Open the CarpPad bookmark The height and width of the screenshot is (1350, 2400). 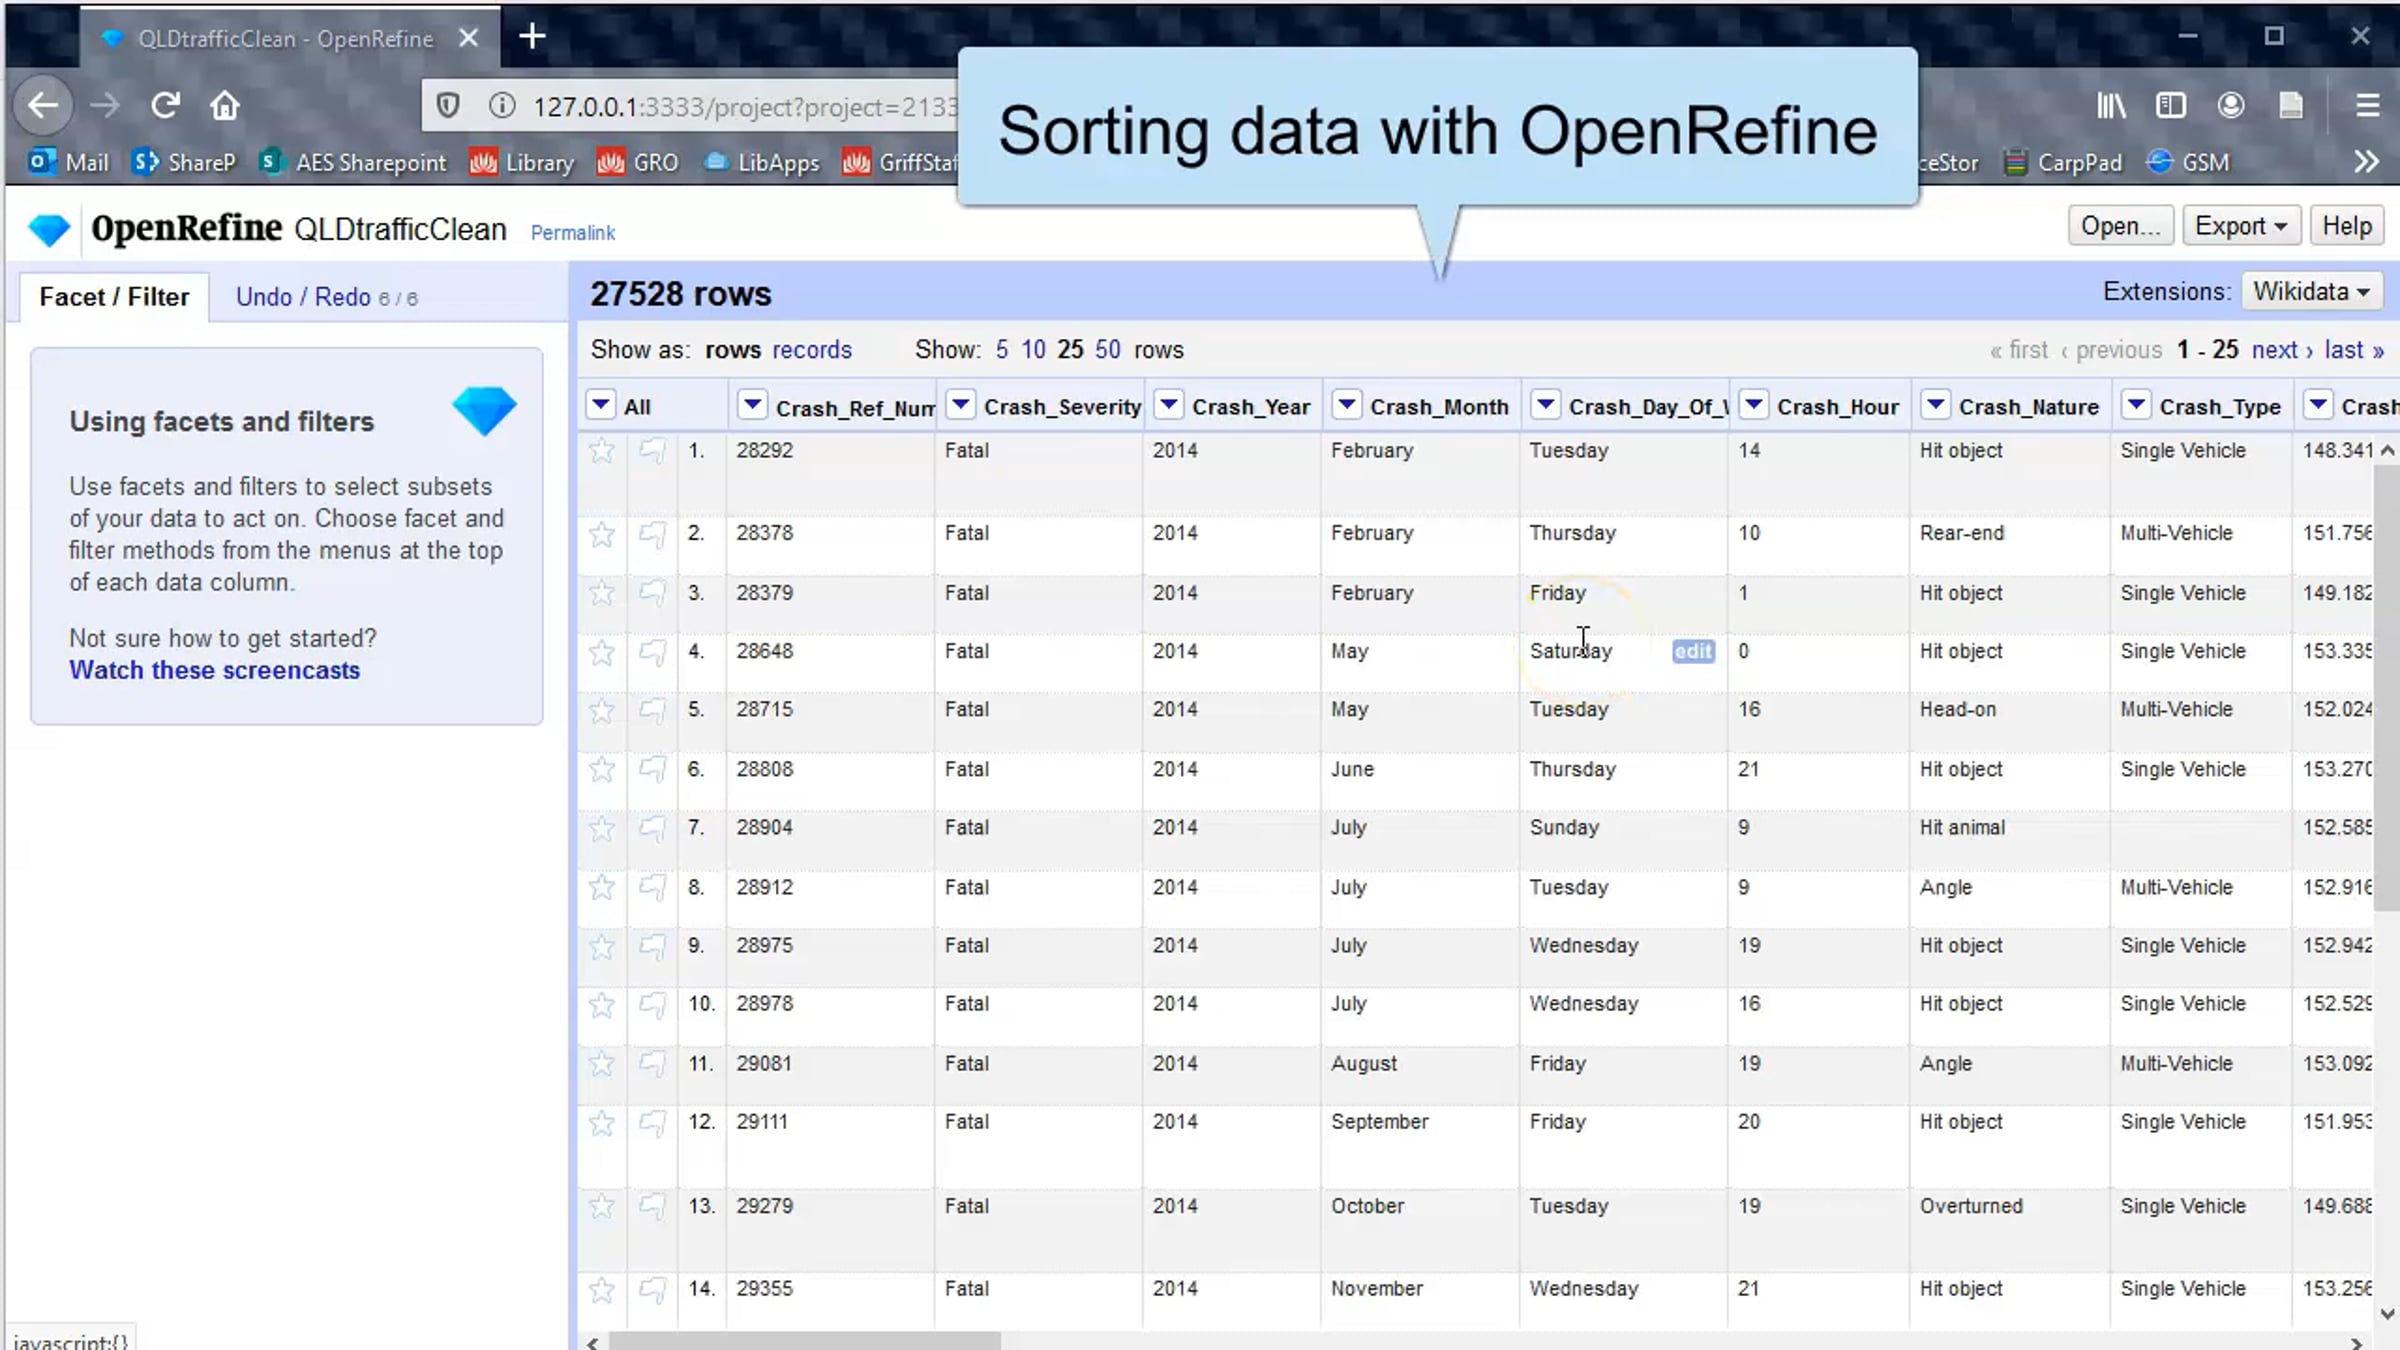pyautogui.click(x=2064, y=162)
